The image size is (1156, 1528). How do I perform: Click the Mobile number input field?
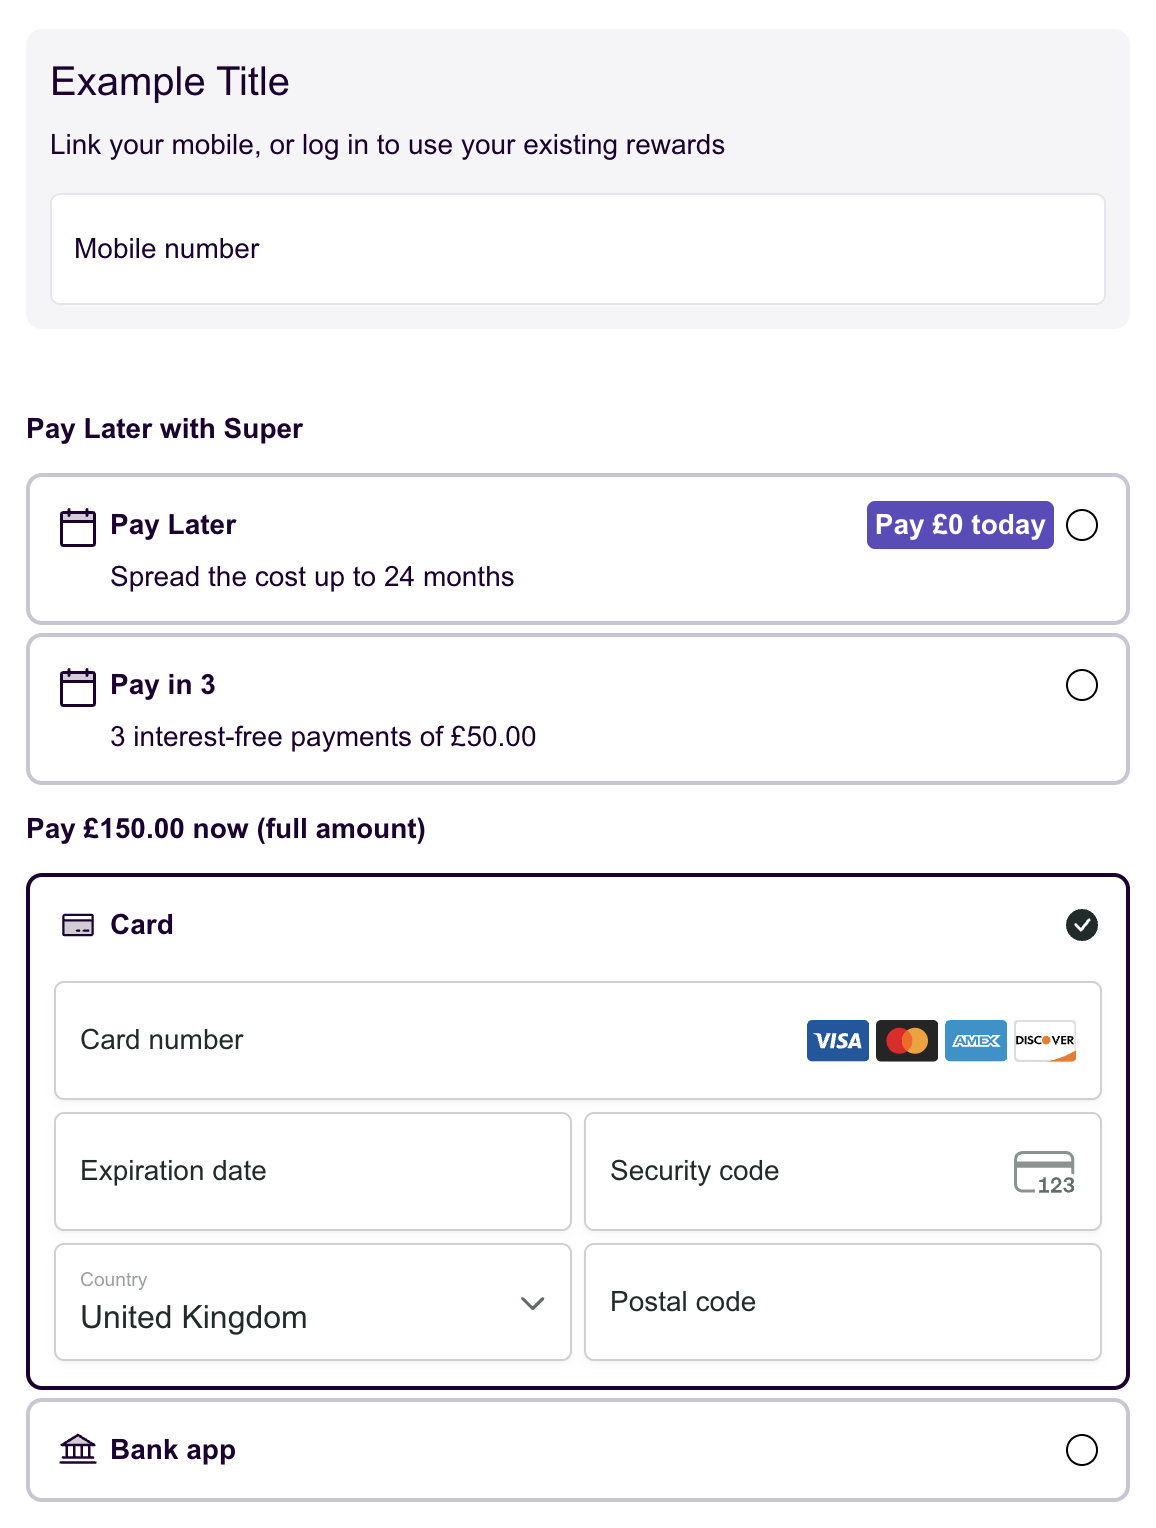tap(578, 248)
